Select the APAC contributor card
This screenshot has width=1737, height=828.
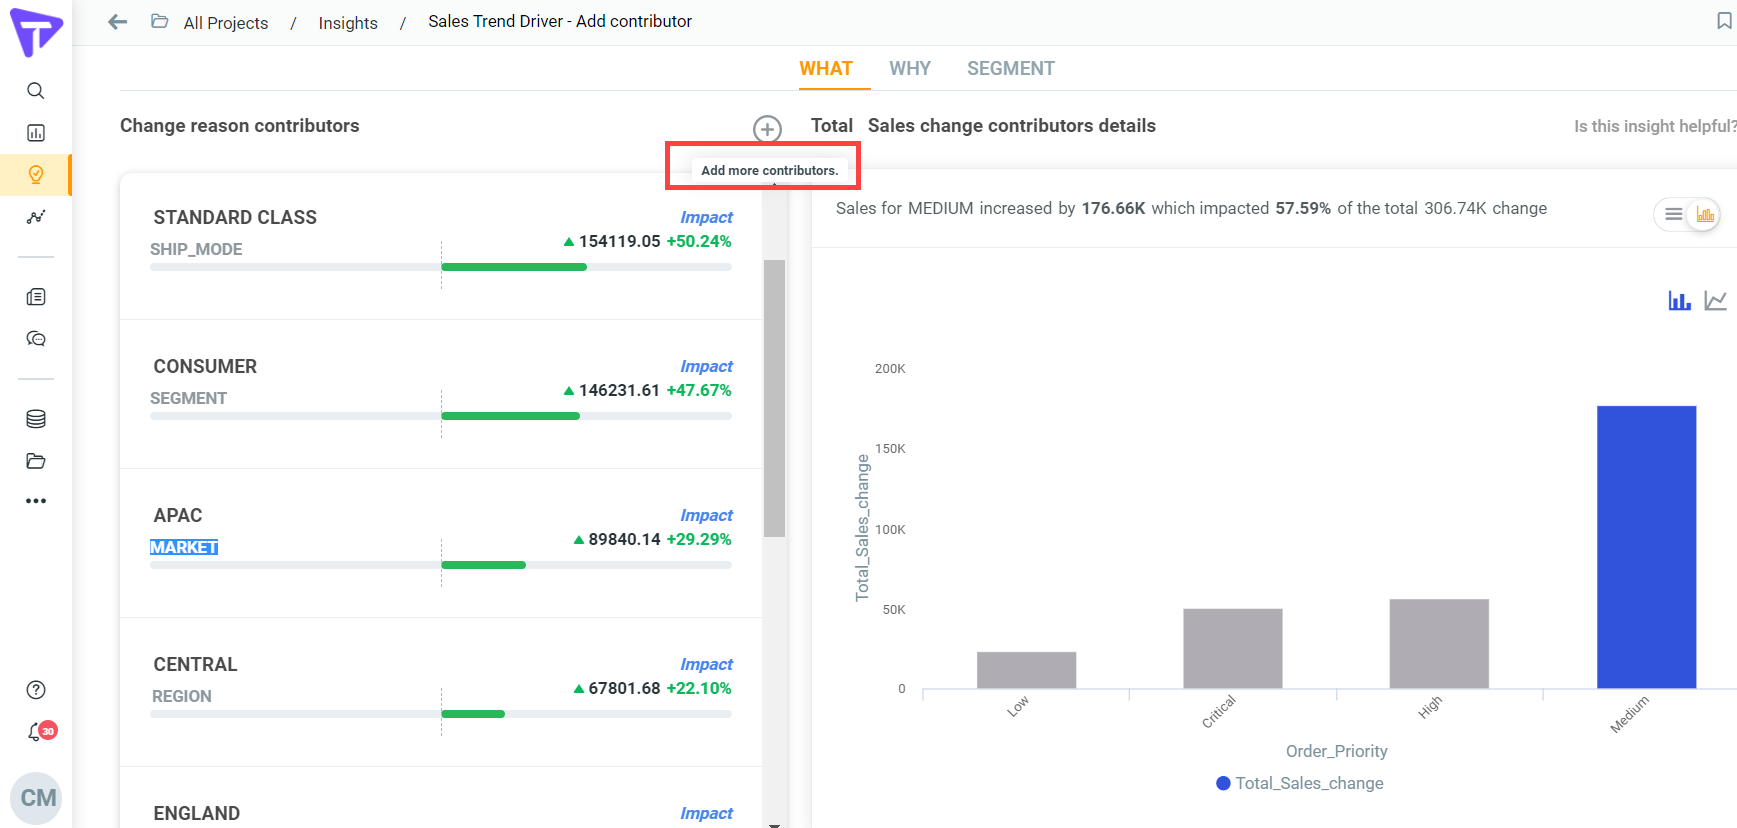pos(441,543)
